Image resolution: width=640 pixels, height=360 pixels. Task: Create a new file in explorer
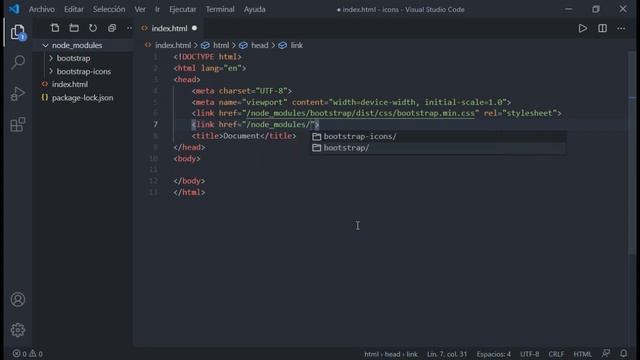(55, 28)
